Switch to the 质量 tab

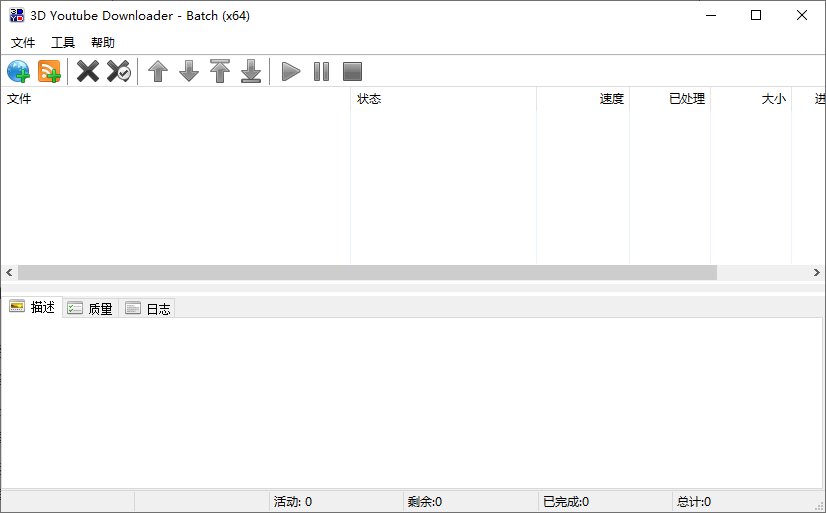tap(90, 309)
